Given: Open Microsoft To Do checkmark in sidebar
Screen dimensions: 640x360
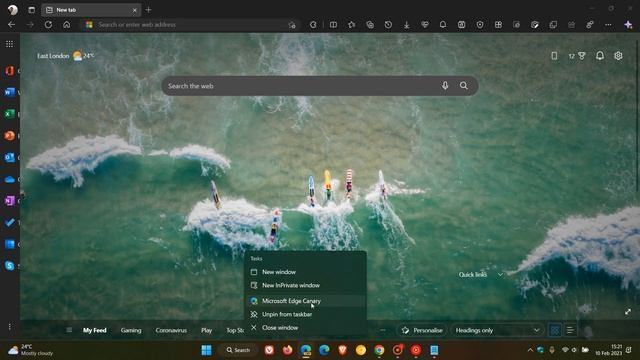Looking at the screenshot, I should tap(9, 222).
